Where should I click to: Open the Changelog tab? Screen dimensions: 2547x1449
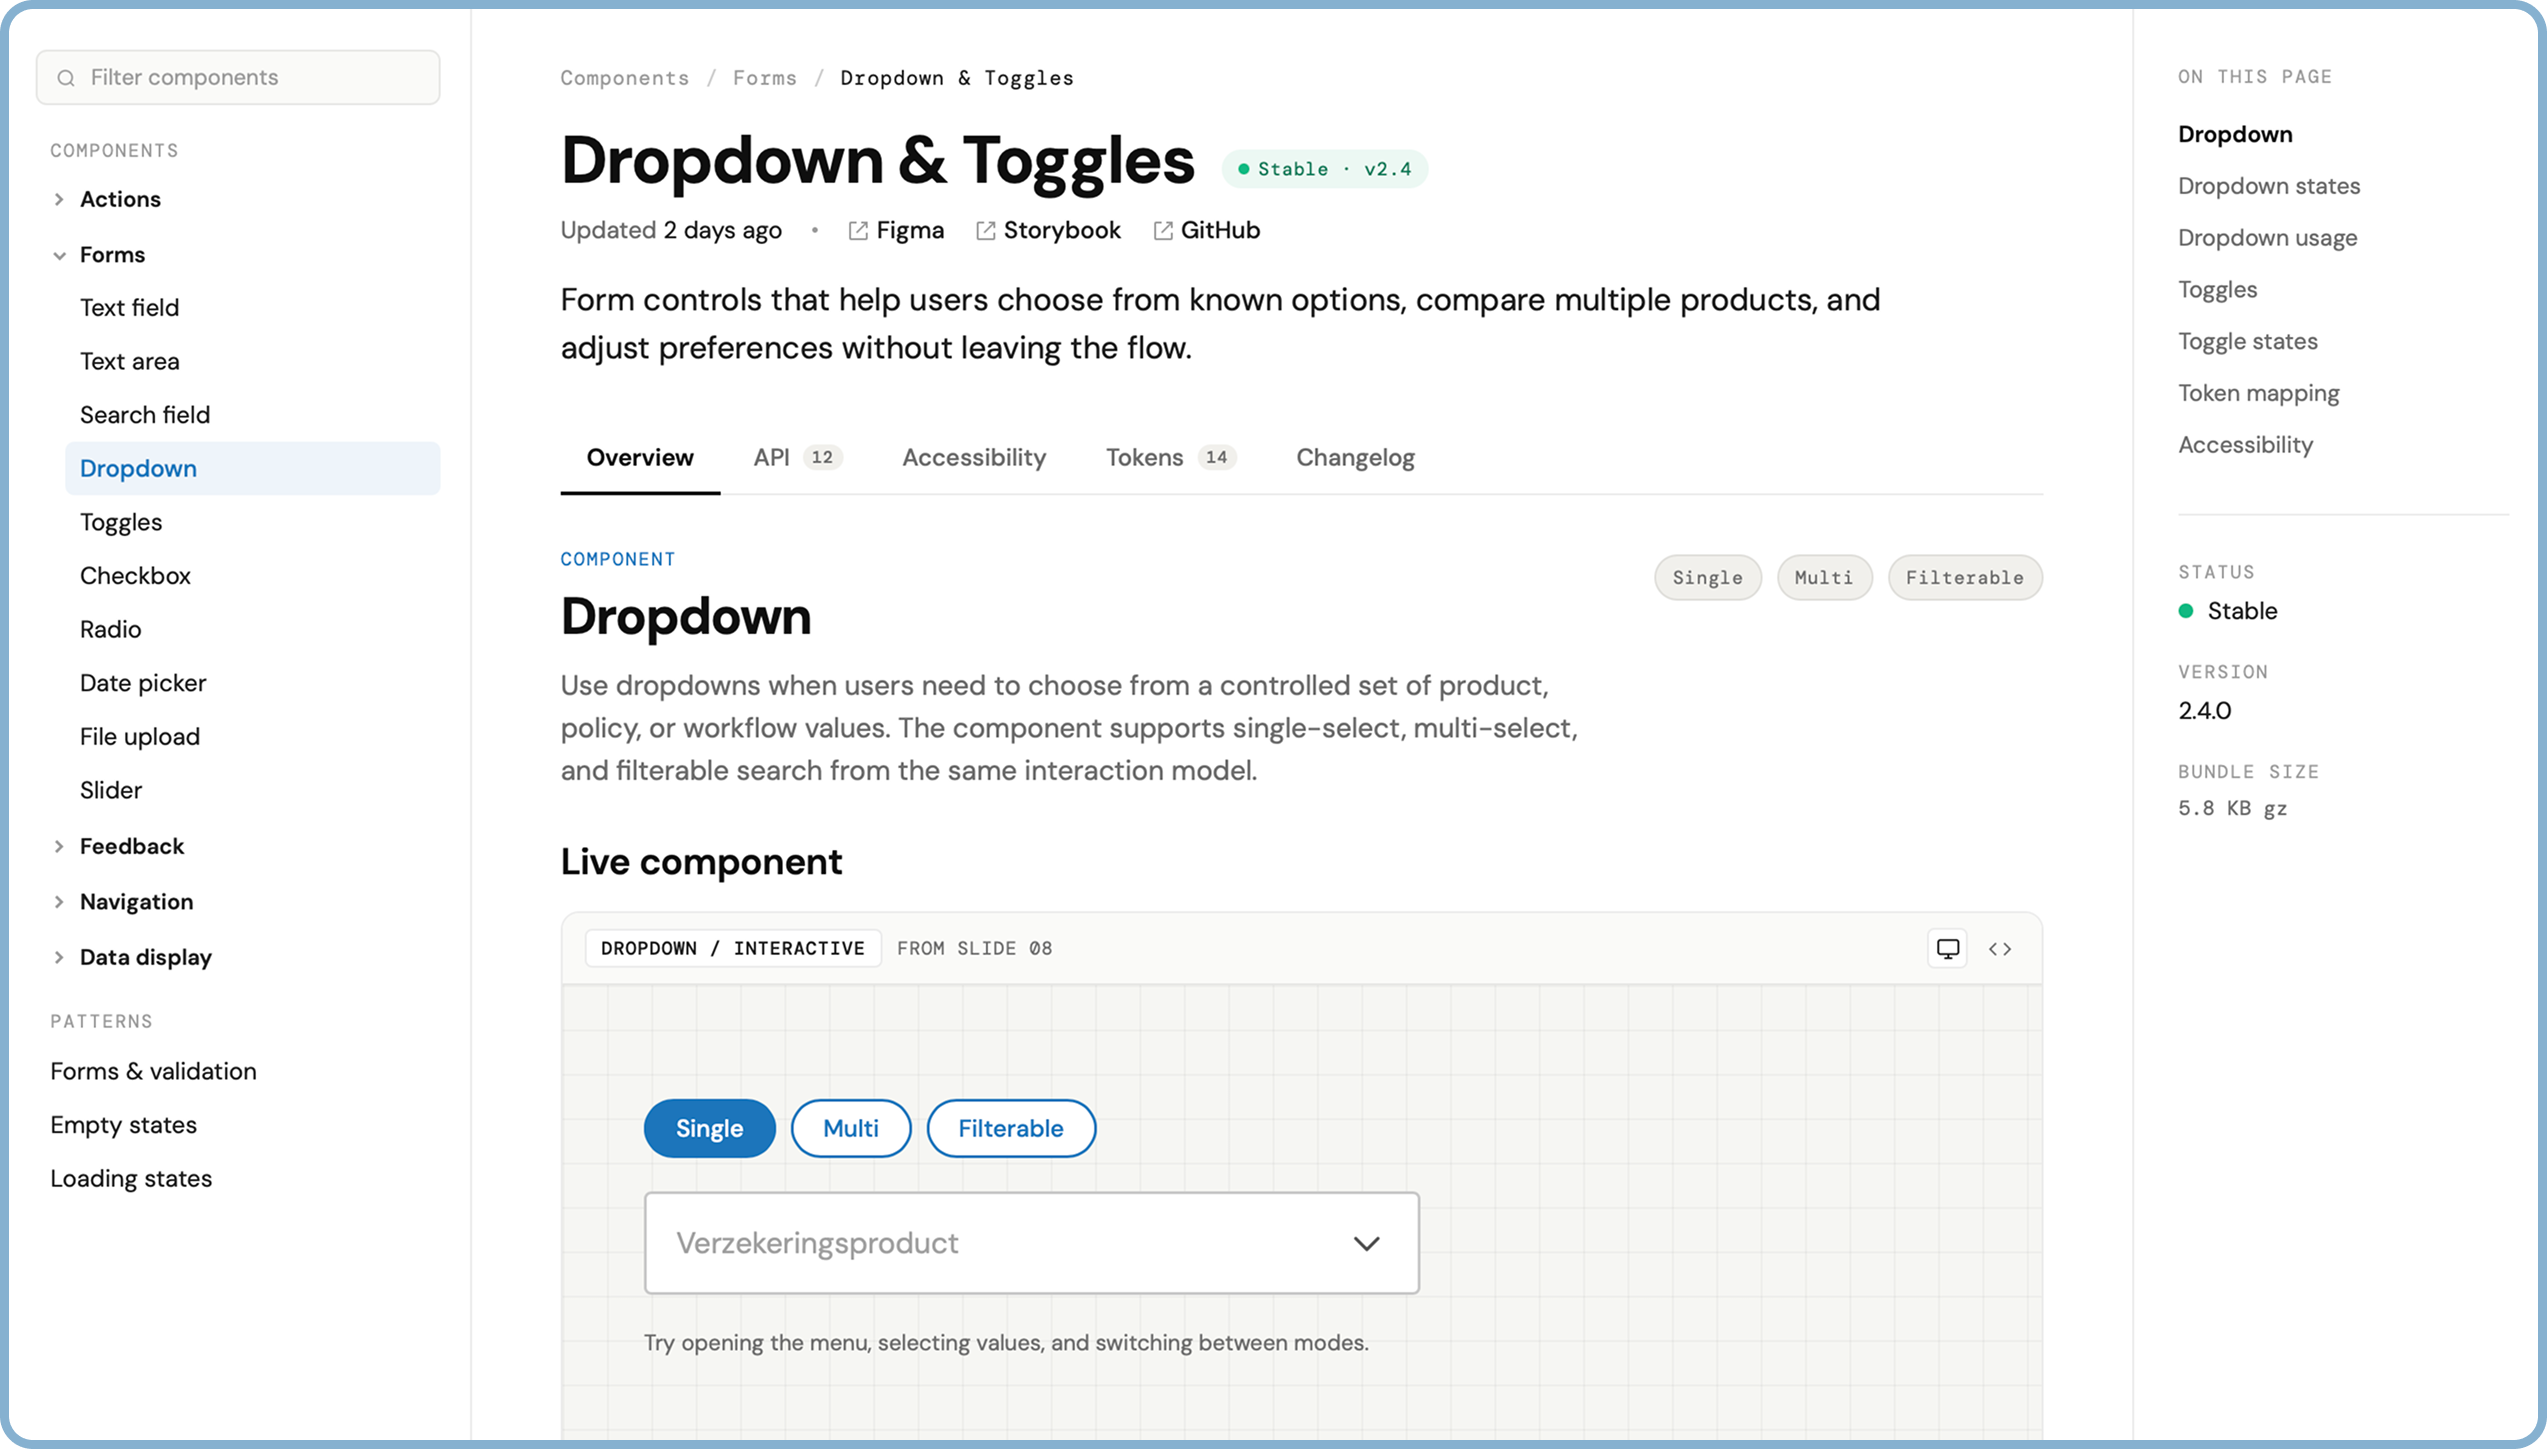tap(1355, 457)
